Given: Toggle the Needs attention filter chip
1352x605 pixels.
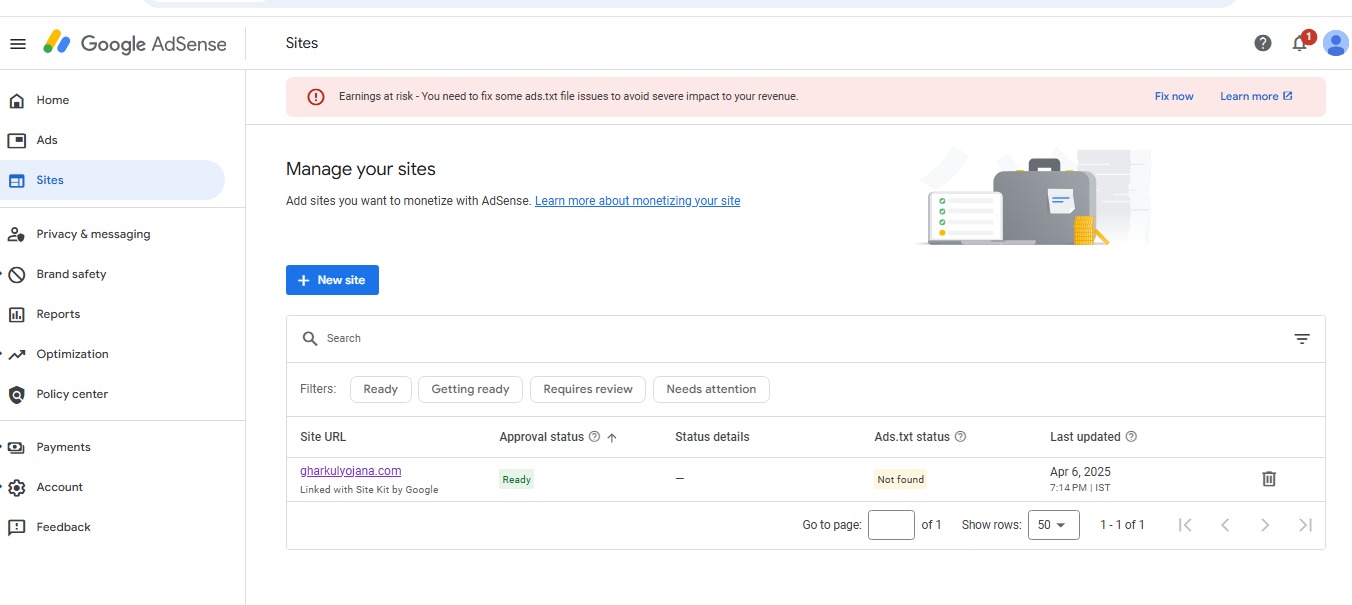Looking at the screenshot, I should (x=711, y=389).
